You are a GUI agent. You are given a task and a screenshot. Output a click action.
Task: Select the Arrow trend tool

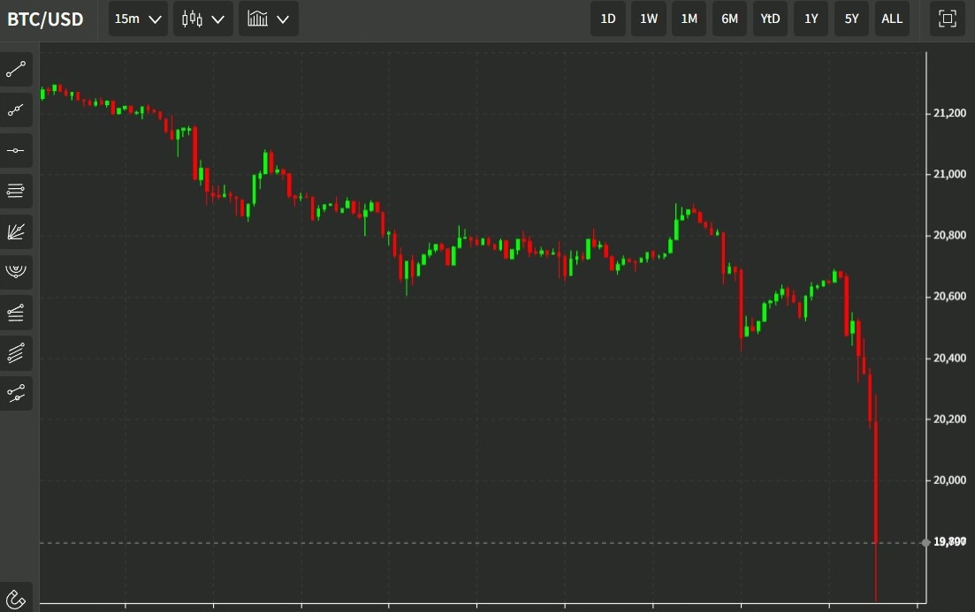tap(16, 109)
